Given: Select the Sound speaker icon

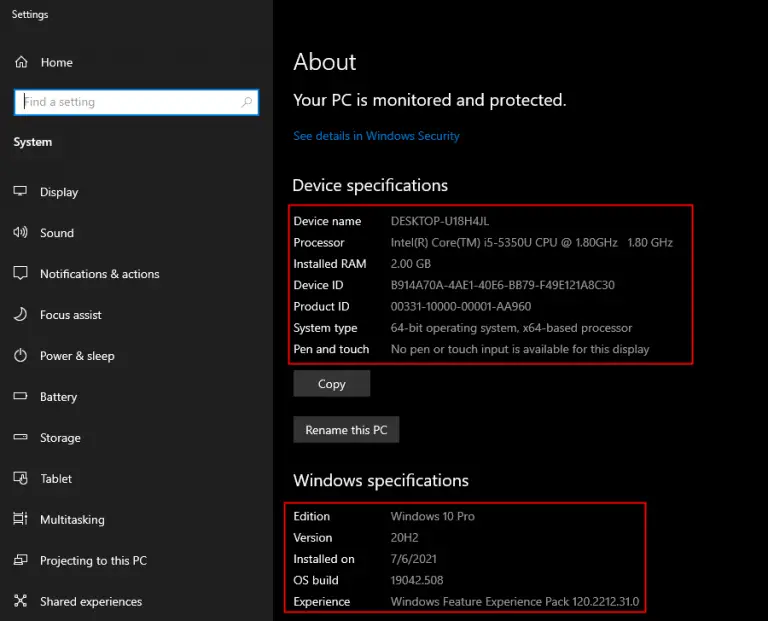Looking at the screenshot, I should (20, 232).
